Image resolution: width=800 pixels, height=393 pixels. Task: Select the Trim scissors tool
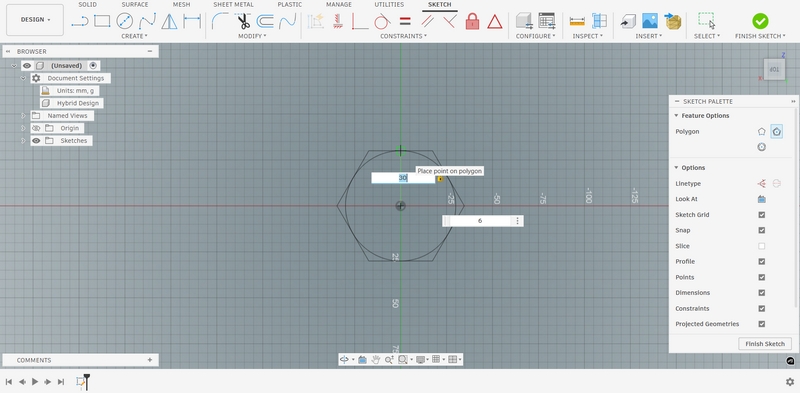[243, 21]
